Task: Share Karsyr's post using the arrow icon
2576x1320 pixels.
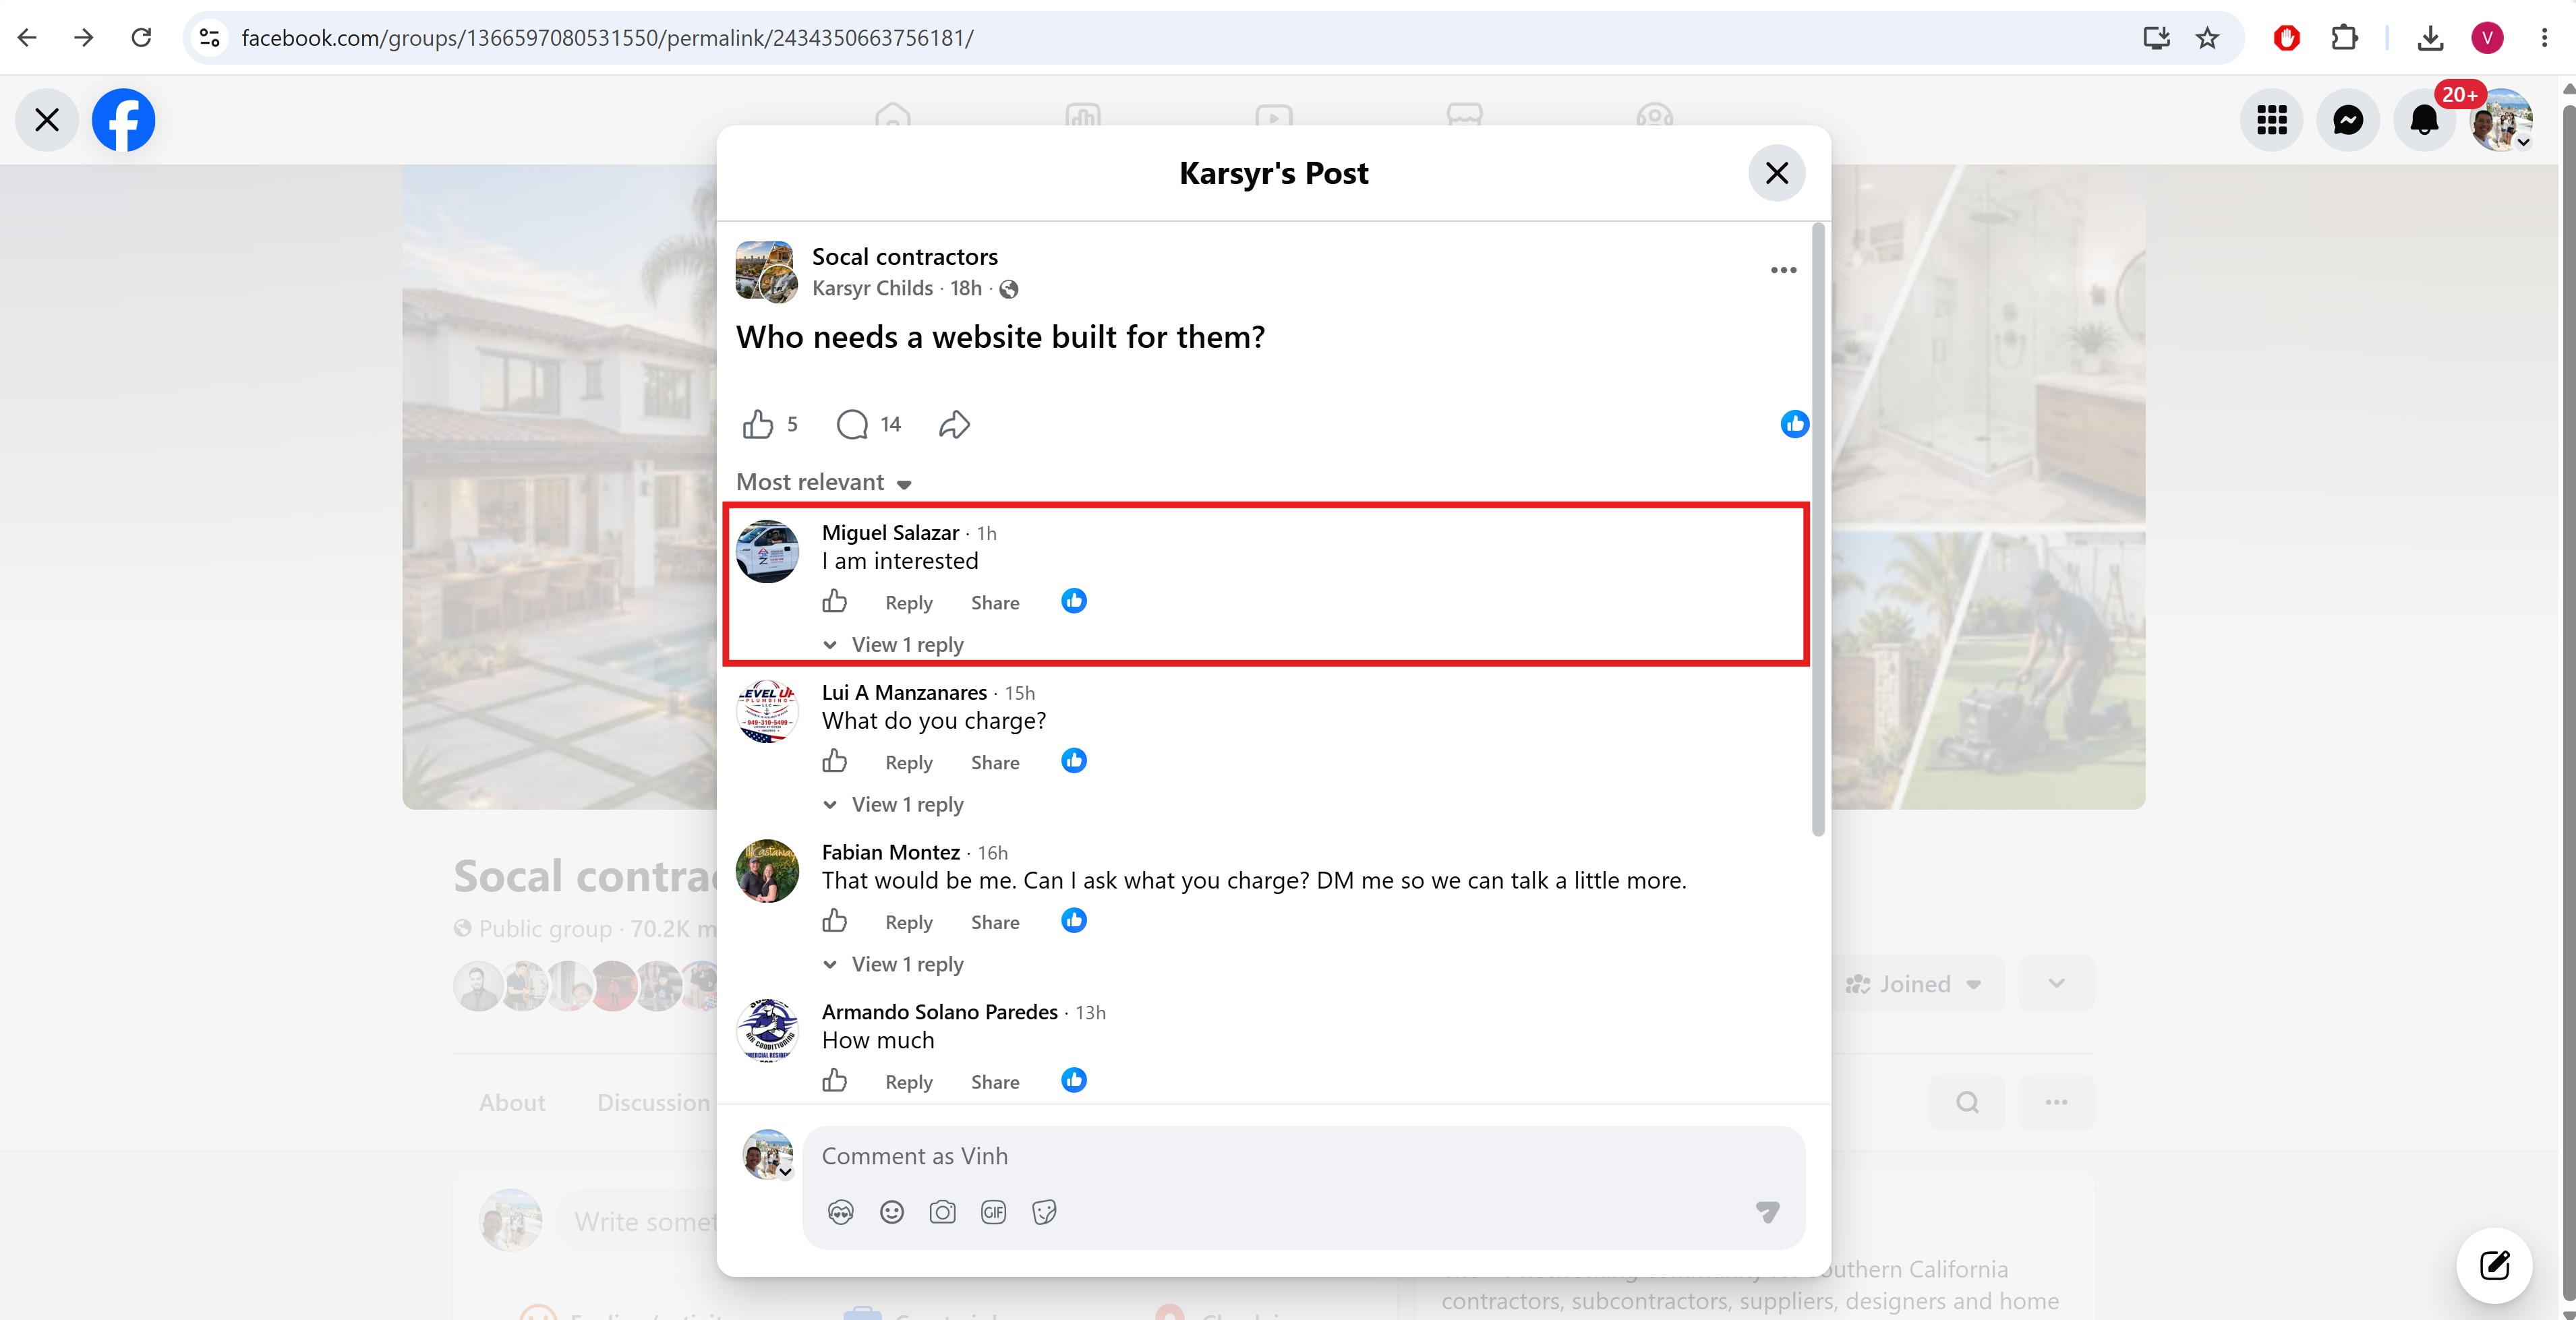Action: coord(955,425)
